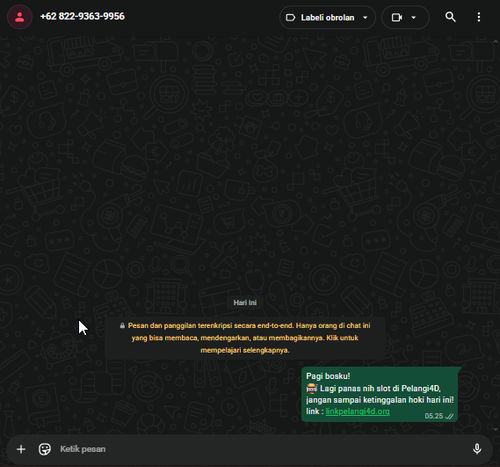Open contact info for +62 822-9363-9956
Viewport: 500px width, 467px height.
[82, 16]
